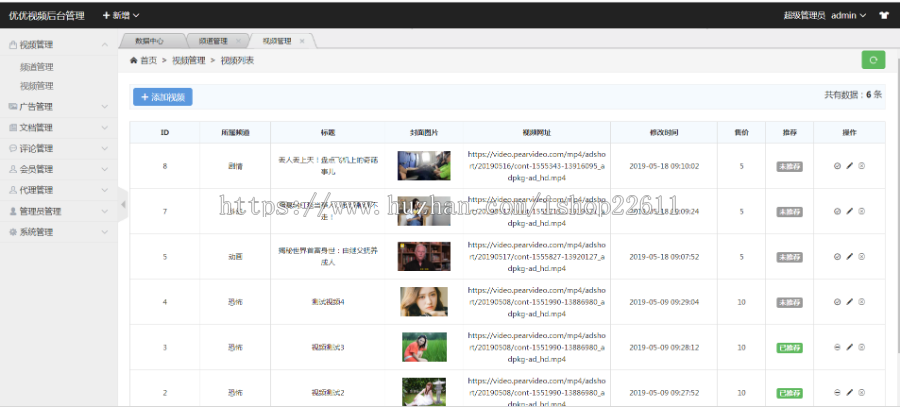Image resolution: width=900 pixels, height=407 pixels.
Task: Edit the video with ID 5
Action: pos(849,257)
